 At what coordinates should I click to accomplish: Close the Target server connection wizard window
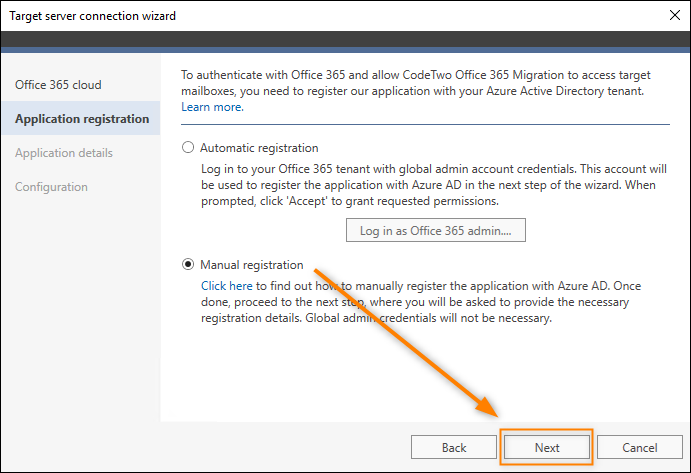coord(674,15)
